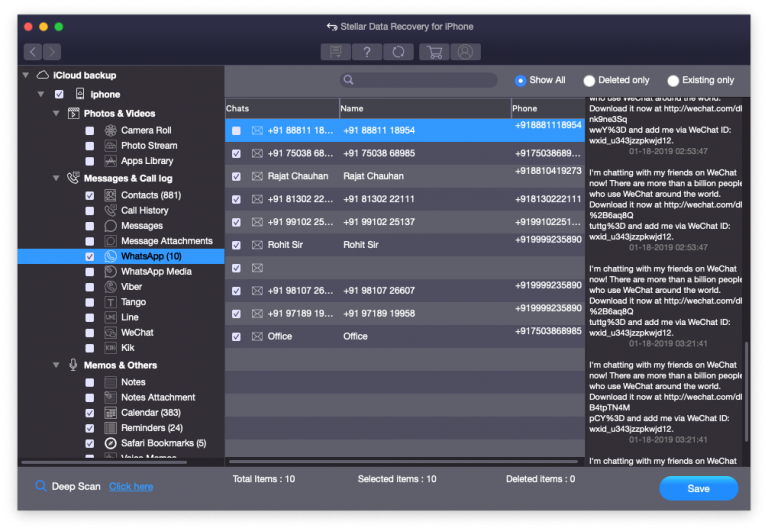The height and width of the screenshot is (531, 768).
Task: Select the Show All radio button
Action: pyautogui.click(x=520, y=80)
